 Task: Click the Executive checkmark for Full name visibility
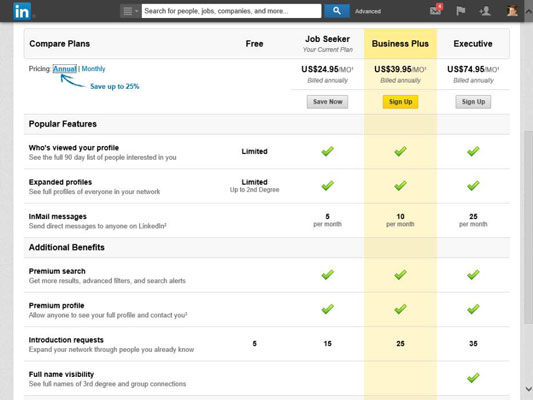point(473,378)
